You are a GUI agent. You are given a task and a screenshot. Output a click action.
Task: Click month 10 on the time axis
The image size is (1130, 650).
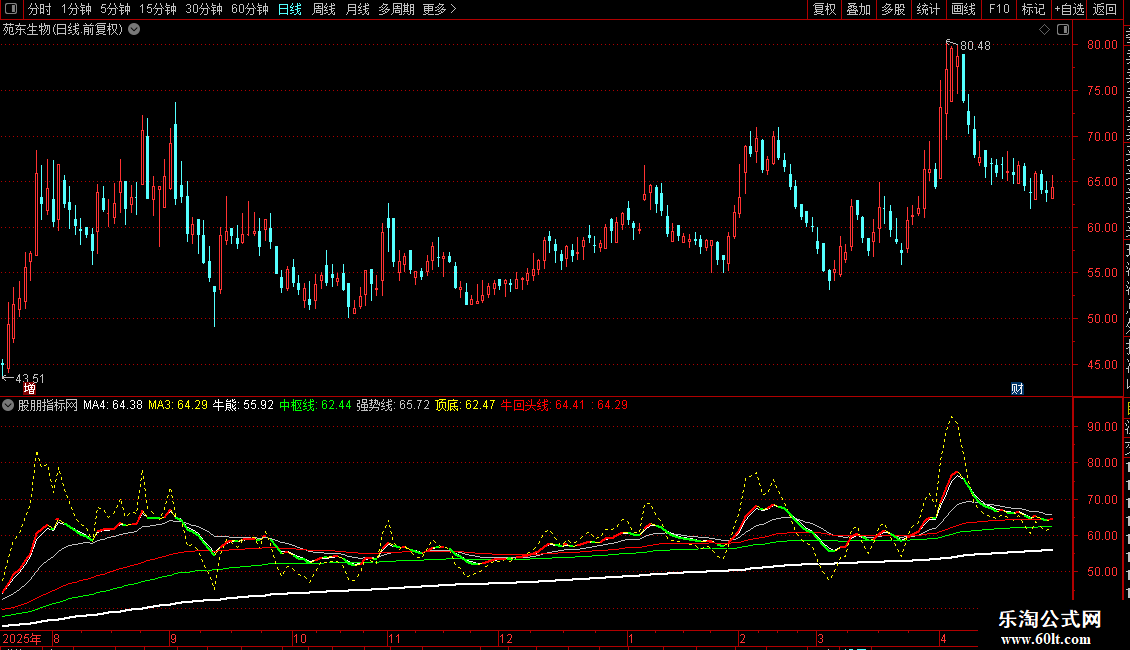300,638
